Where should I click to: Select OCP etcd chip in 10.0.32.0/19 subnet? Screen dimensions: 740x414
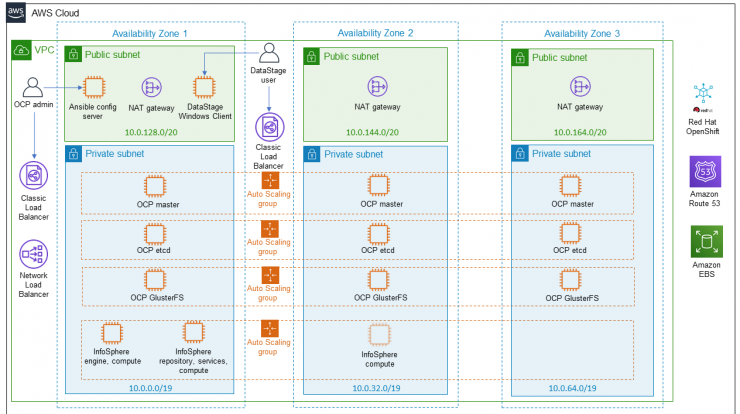pyautogui.click(x=378, y=234)
